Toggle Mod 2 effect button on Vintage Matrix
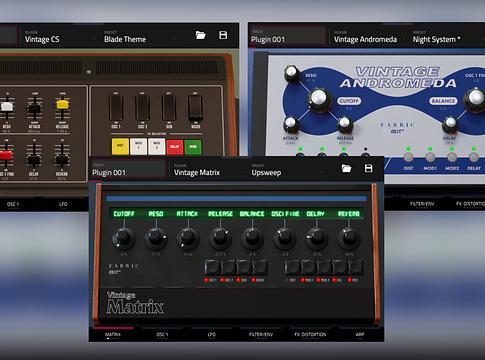Screen dimensions: 485x360 tap(324, 267)
